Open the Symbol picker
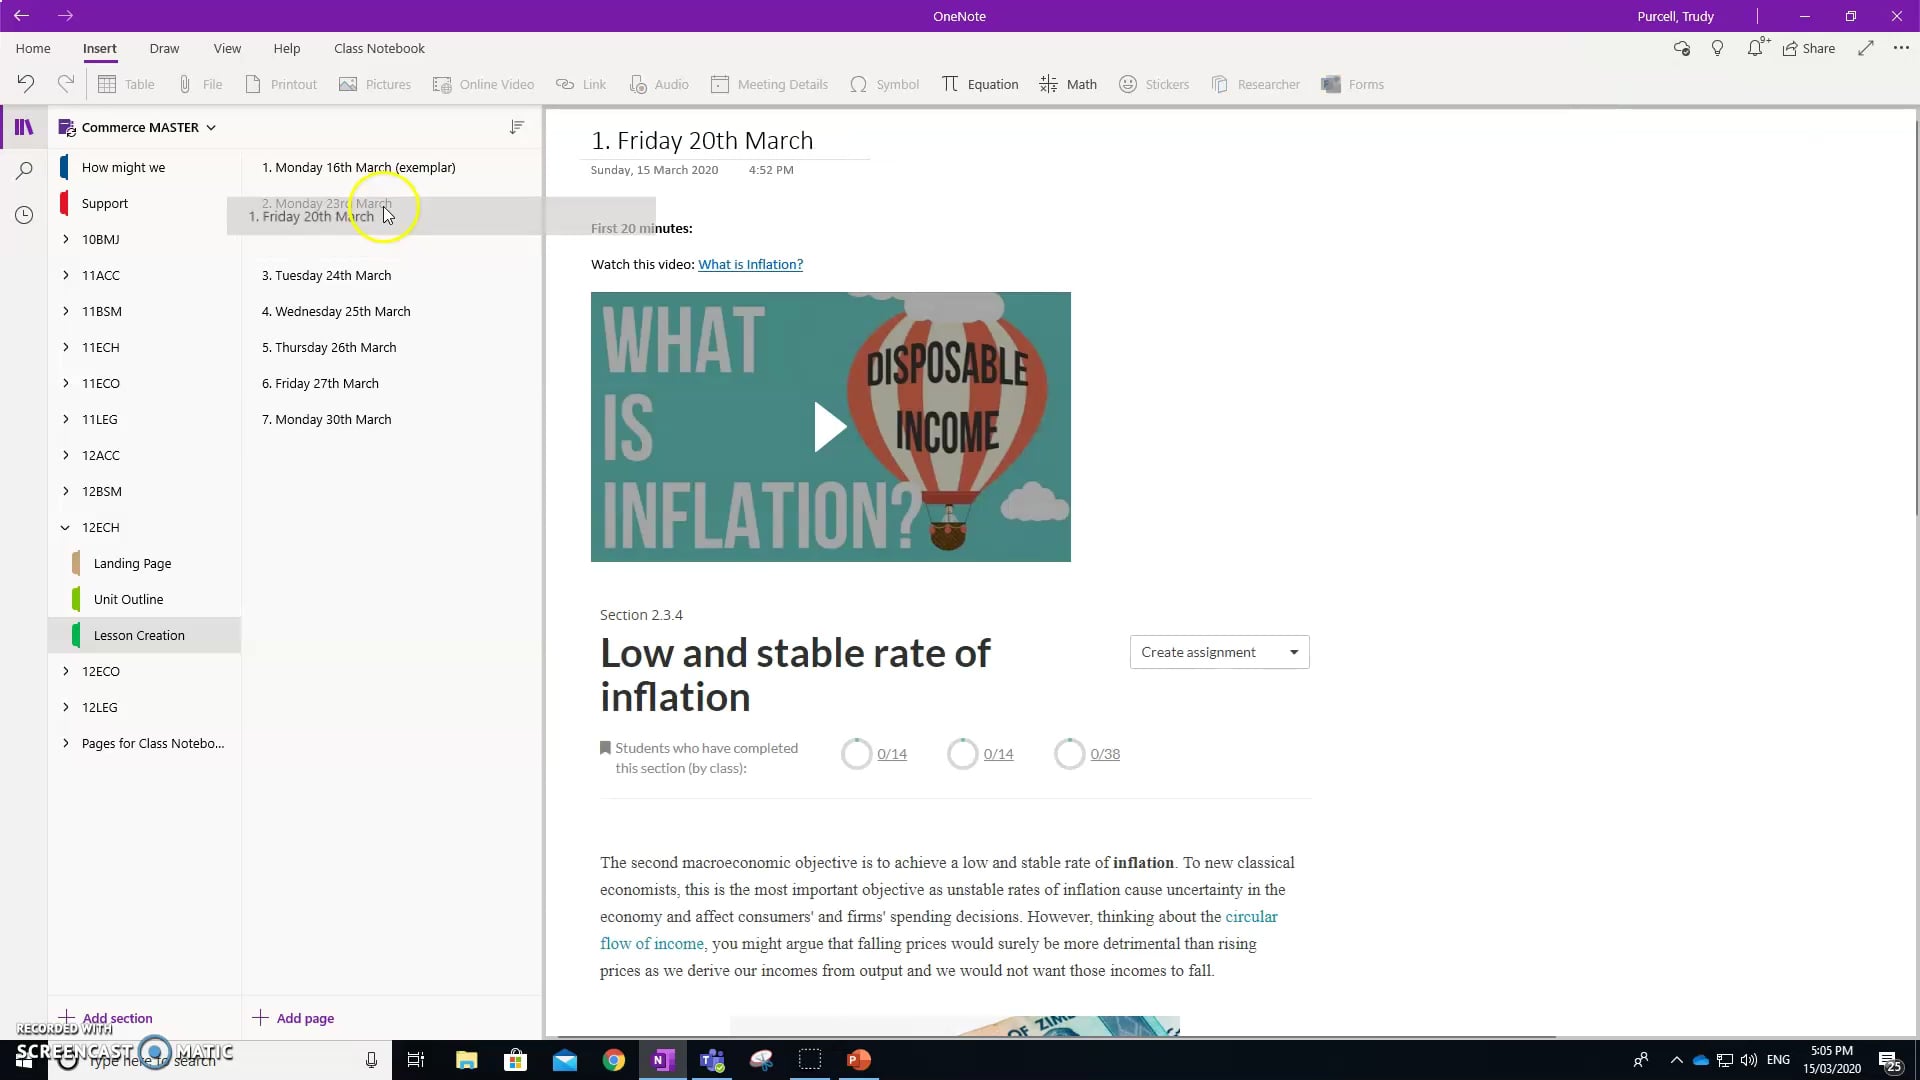The height and width of the screenshot is (1080, 1920). point(884,84)
